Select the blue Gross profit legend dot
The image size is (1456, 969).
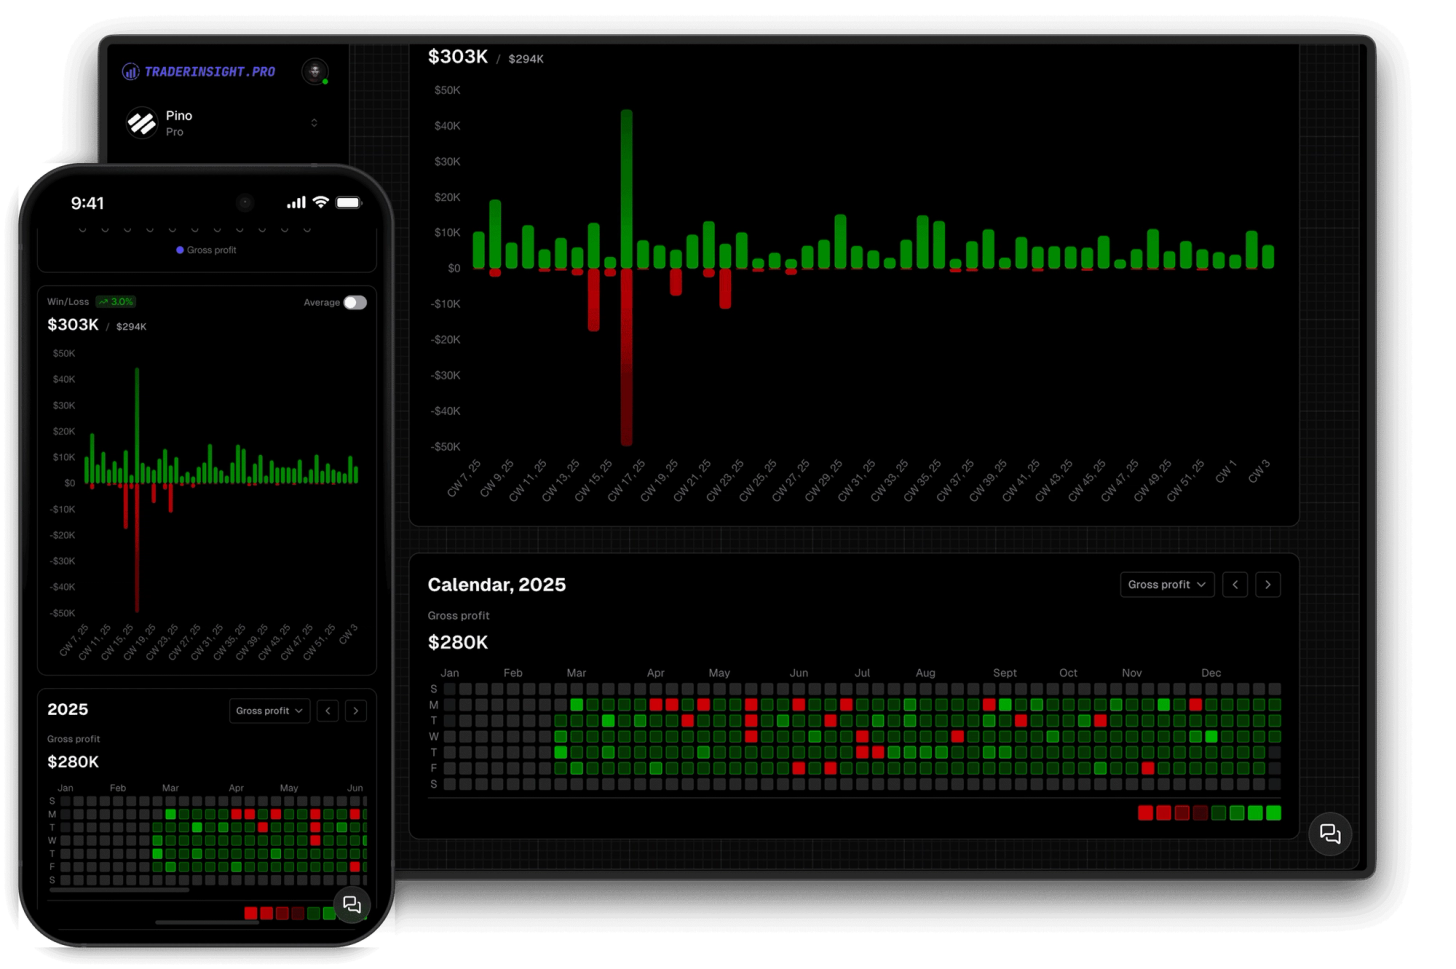coord(179,250)
